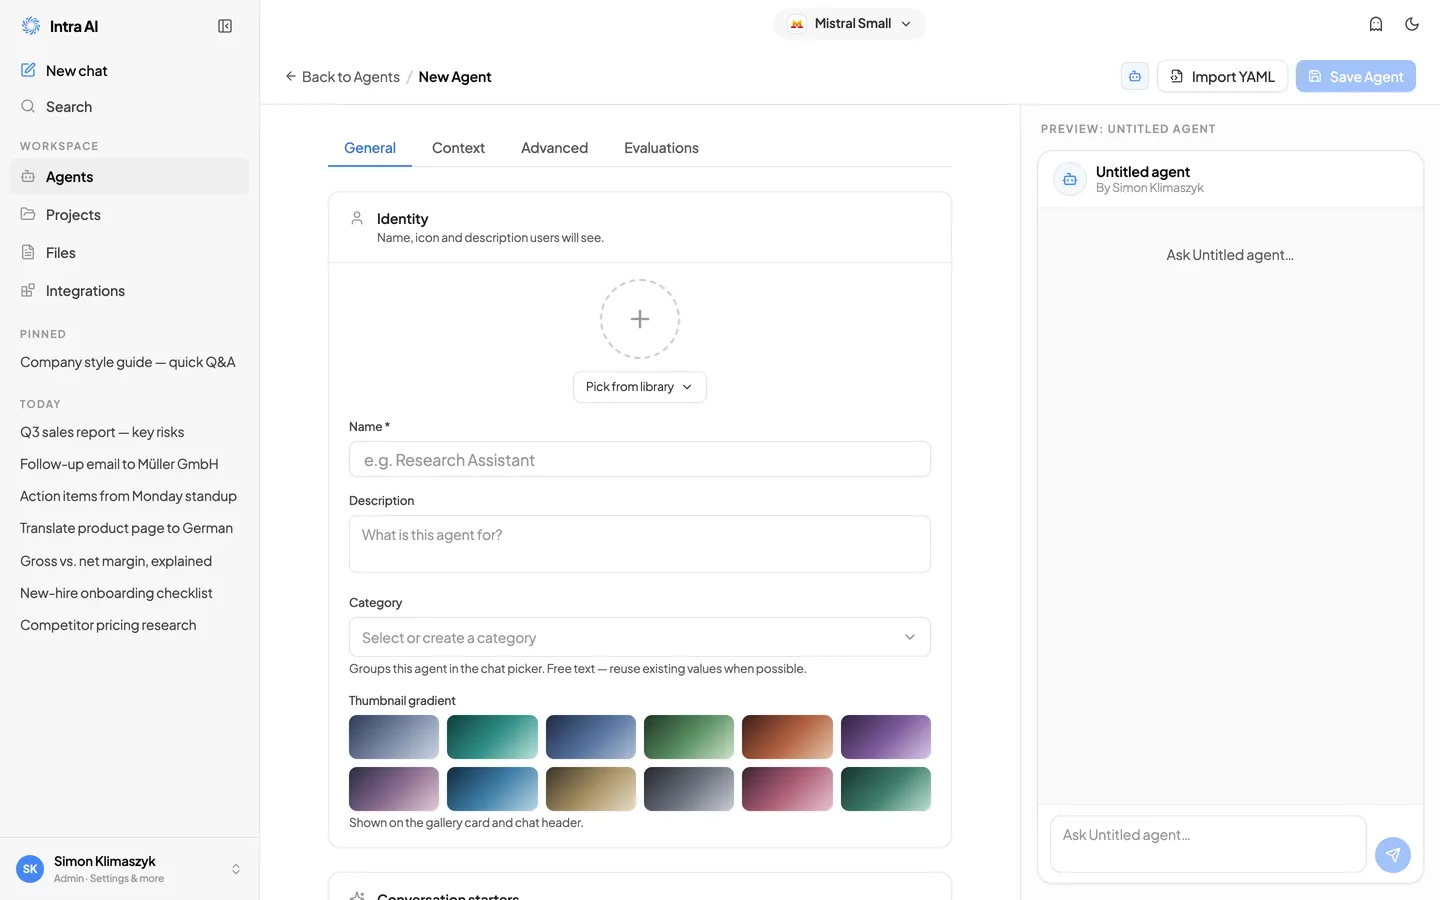Toggle dark mode moon icon
Viewport: 1440px width, 900px height.
tap(1412, 24)
